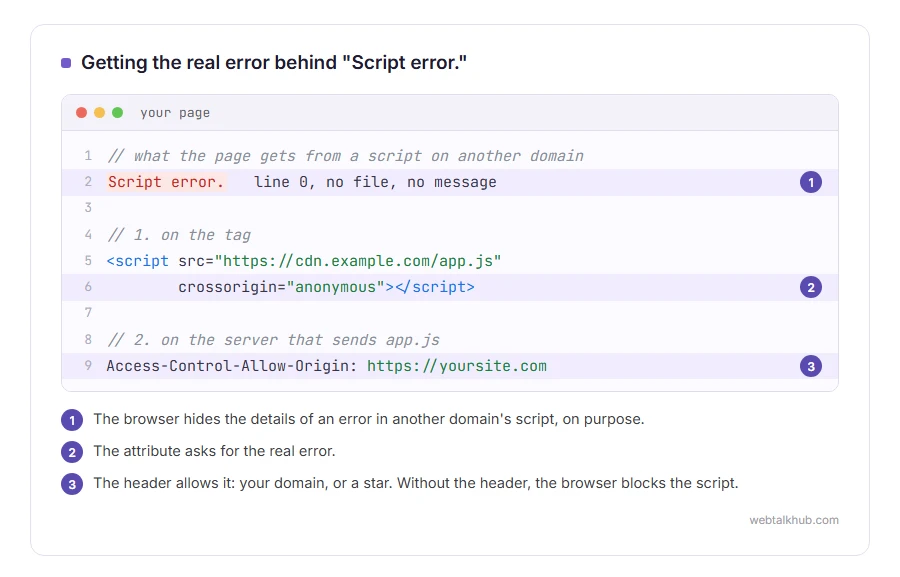
Task: Click the comment "// 1. on the tag"
Action: pyautogui.click(x=179, y=235)
